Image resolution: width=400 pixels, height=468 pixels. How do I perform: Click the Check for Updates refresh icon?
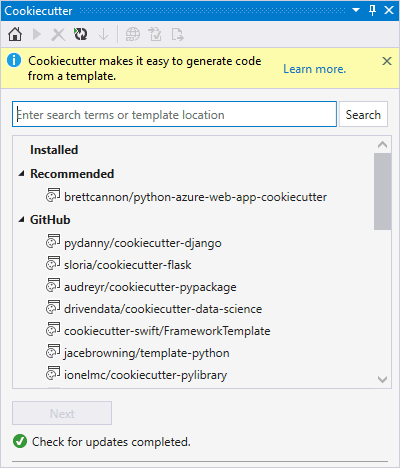click(80, 34)
